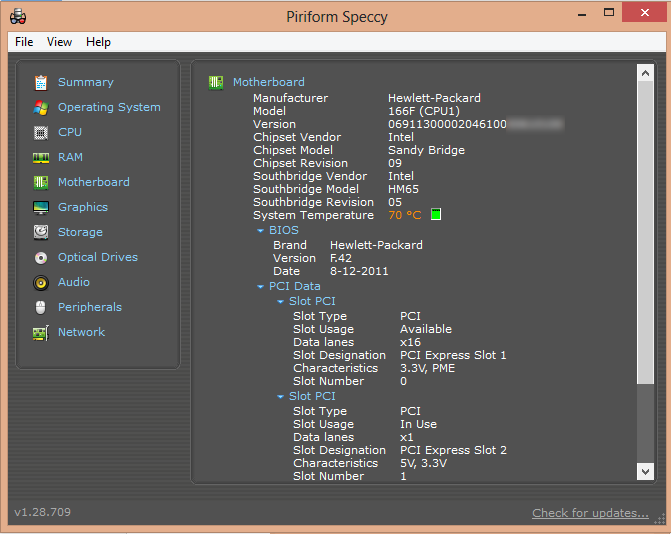The width and height of the screenshot is (671, 534).
Task: Click the Speccy app icon in the title bar
Action: pos(18,17)
